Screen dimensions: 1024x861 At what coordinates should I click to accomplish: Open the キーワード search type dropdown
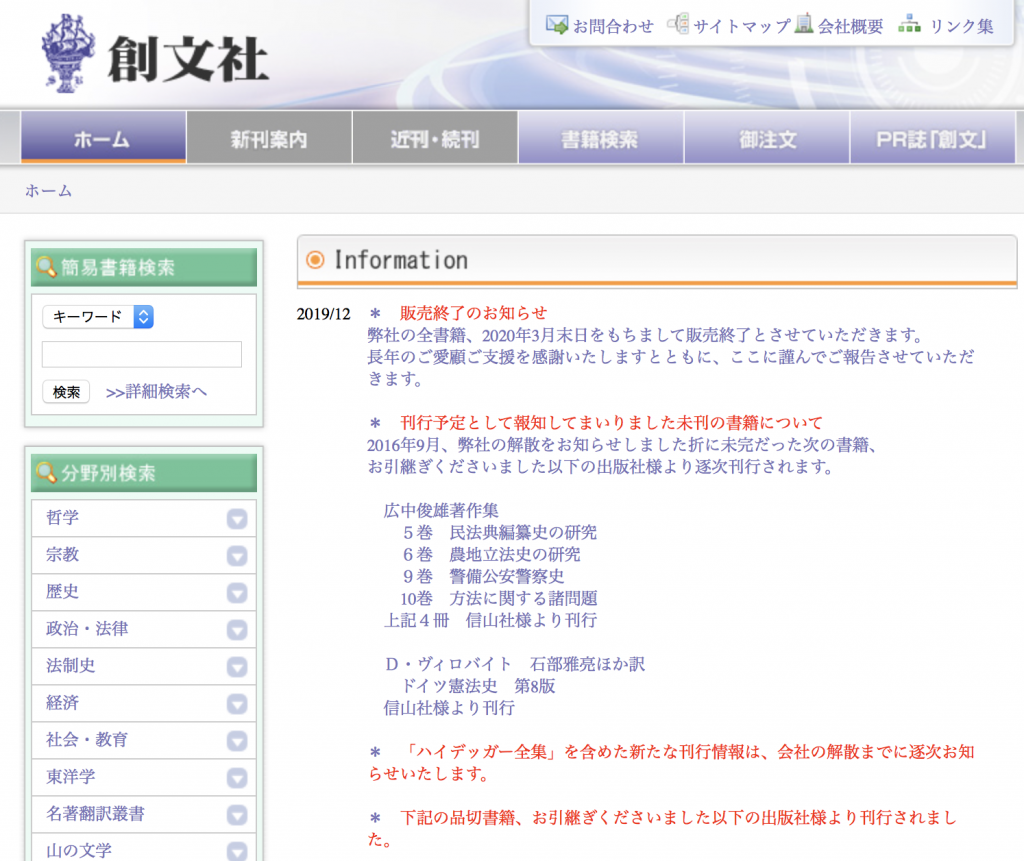98,317
